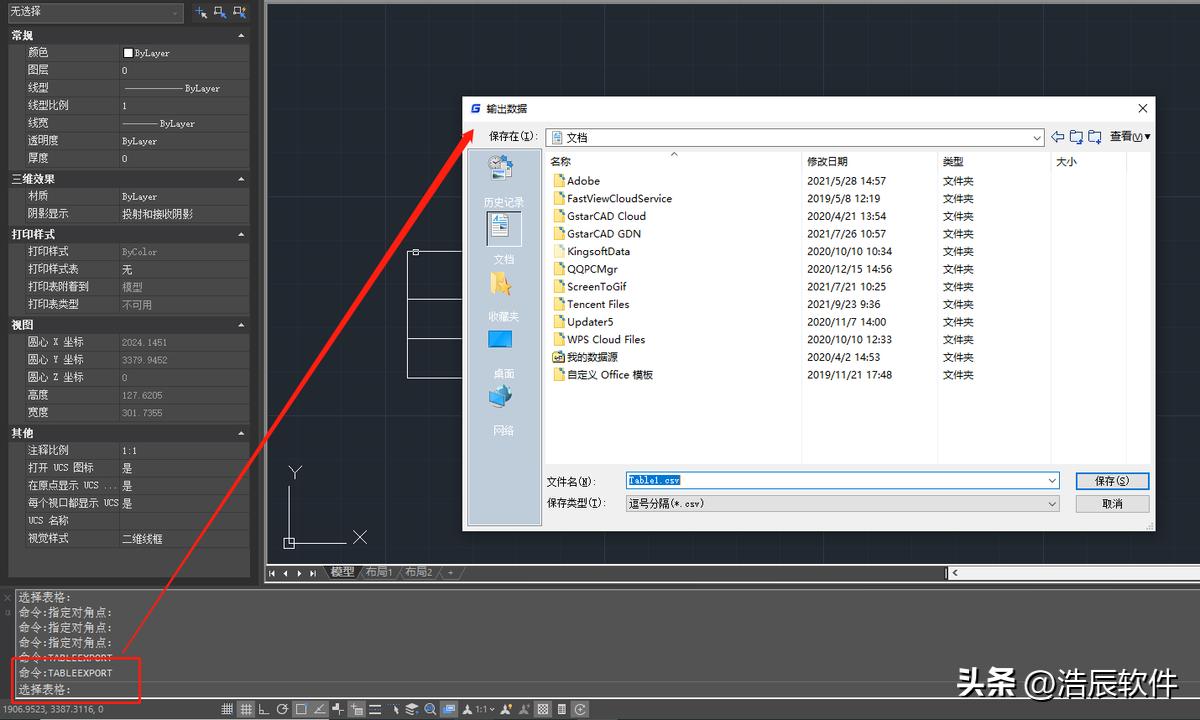Toggle orthogonal mode in the status bar
Screen dimensions: 1200x720
click(263, 709)
